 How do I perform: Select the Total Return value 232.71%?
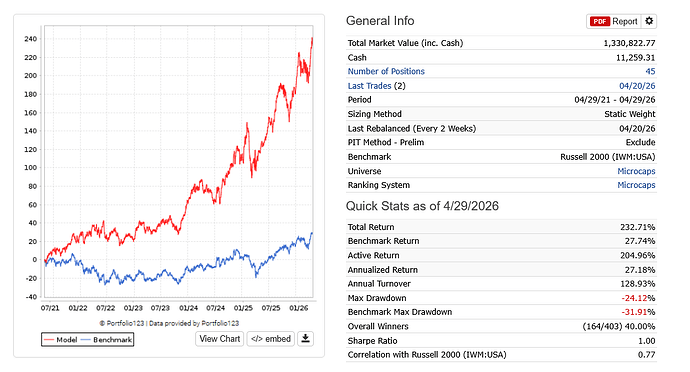pos(638,227)
